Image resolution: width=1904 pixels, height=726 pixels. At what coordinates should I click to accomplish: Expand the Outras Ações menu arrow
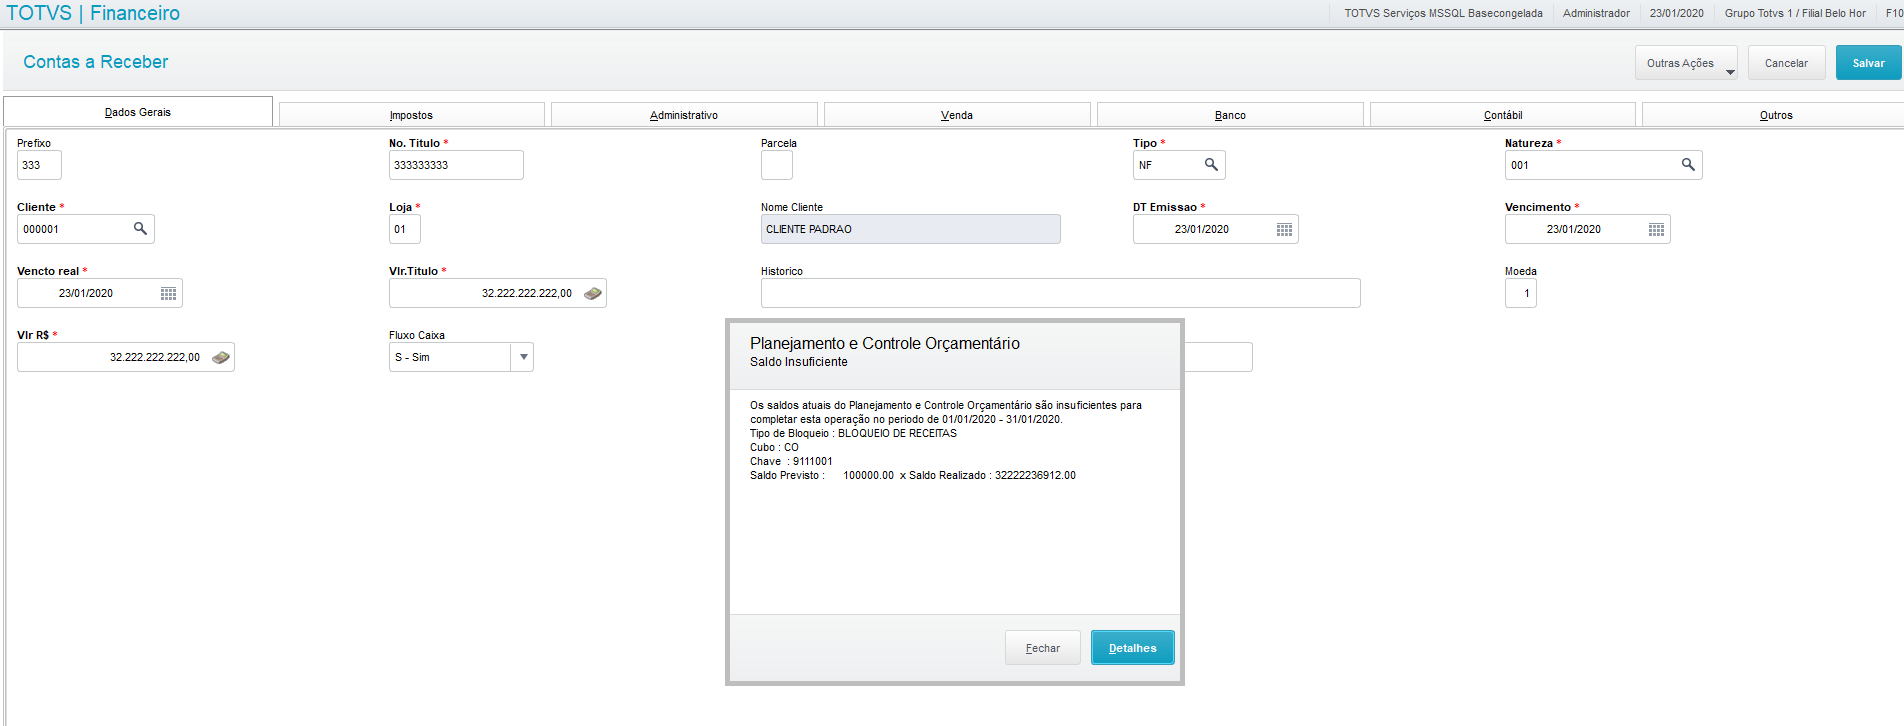pyautogui.click(x=1730, y=72)
